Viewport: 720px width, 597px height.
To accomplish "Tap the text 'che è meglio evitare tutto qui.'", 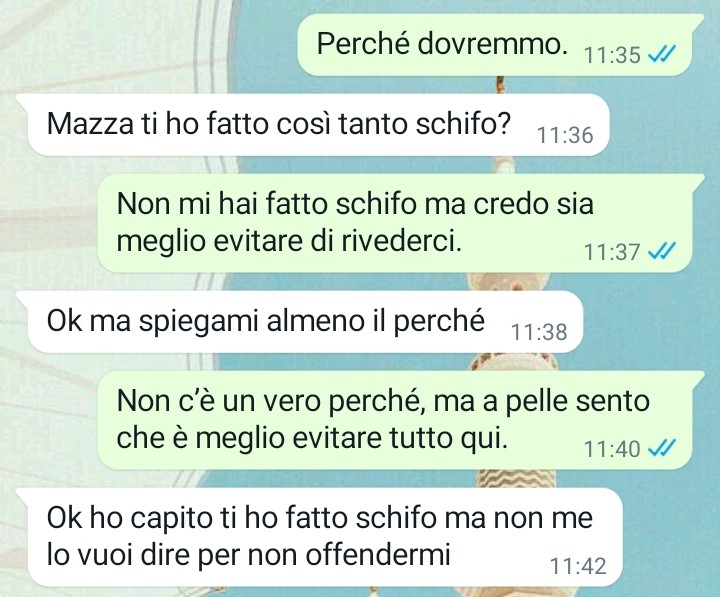I will [x=312, y=438].
